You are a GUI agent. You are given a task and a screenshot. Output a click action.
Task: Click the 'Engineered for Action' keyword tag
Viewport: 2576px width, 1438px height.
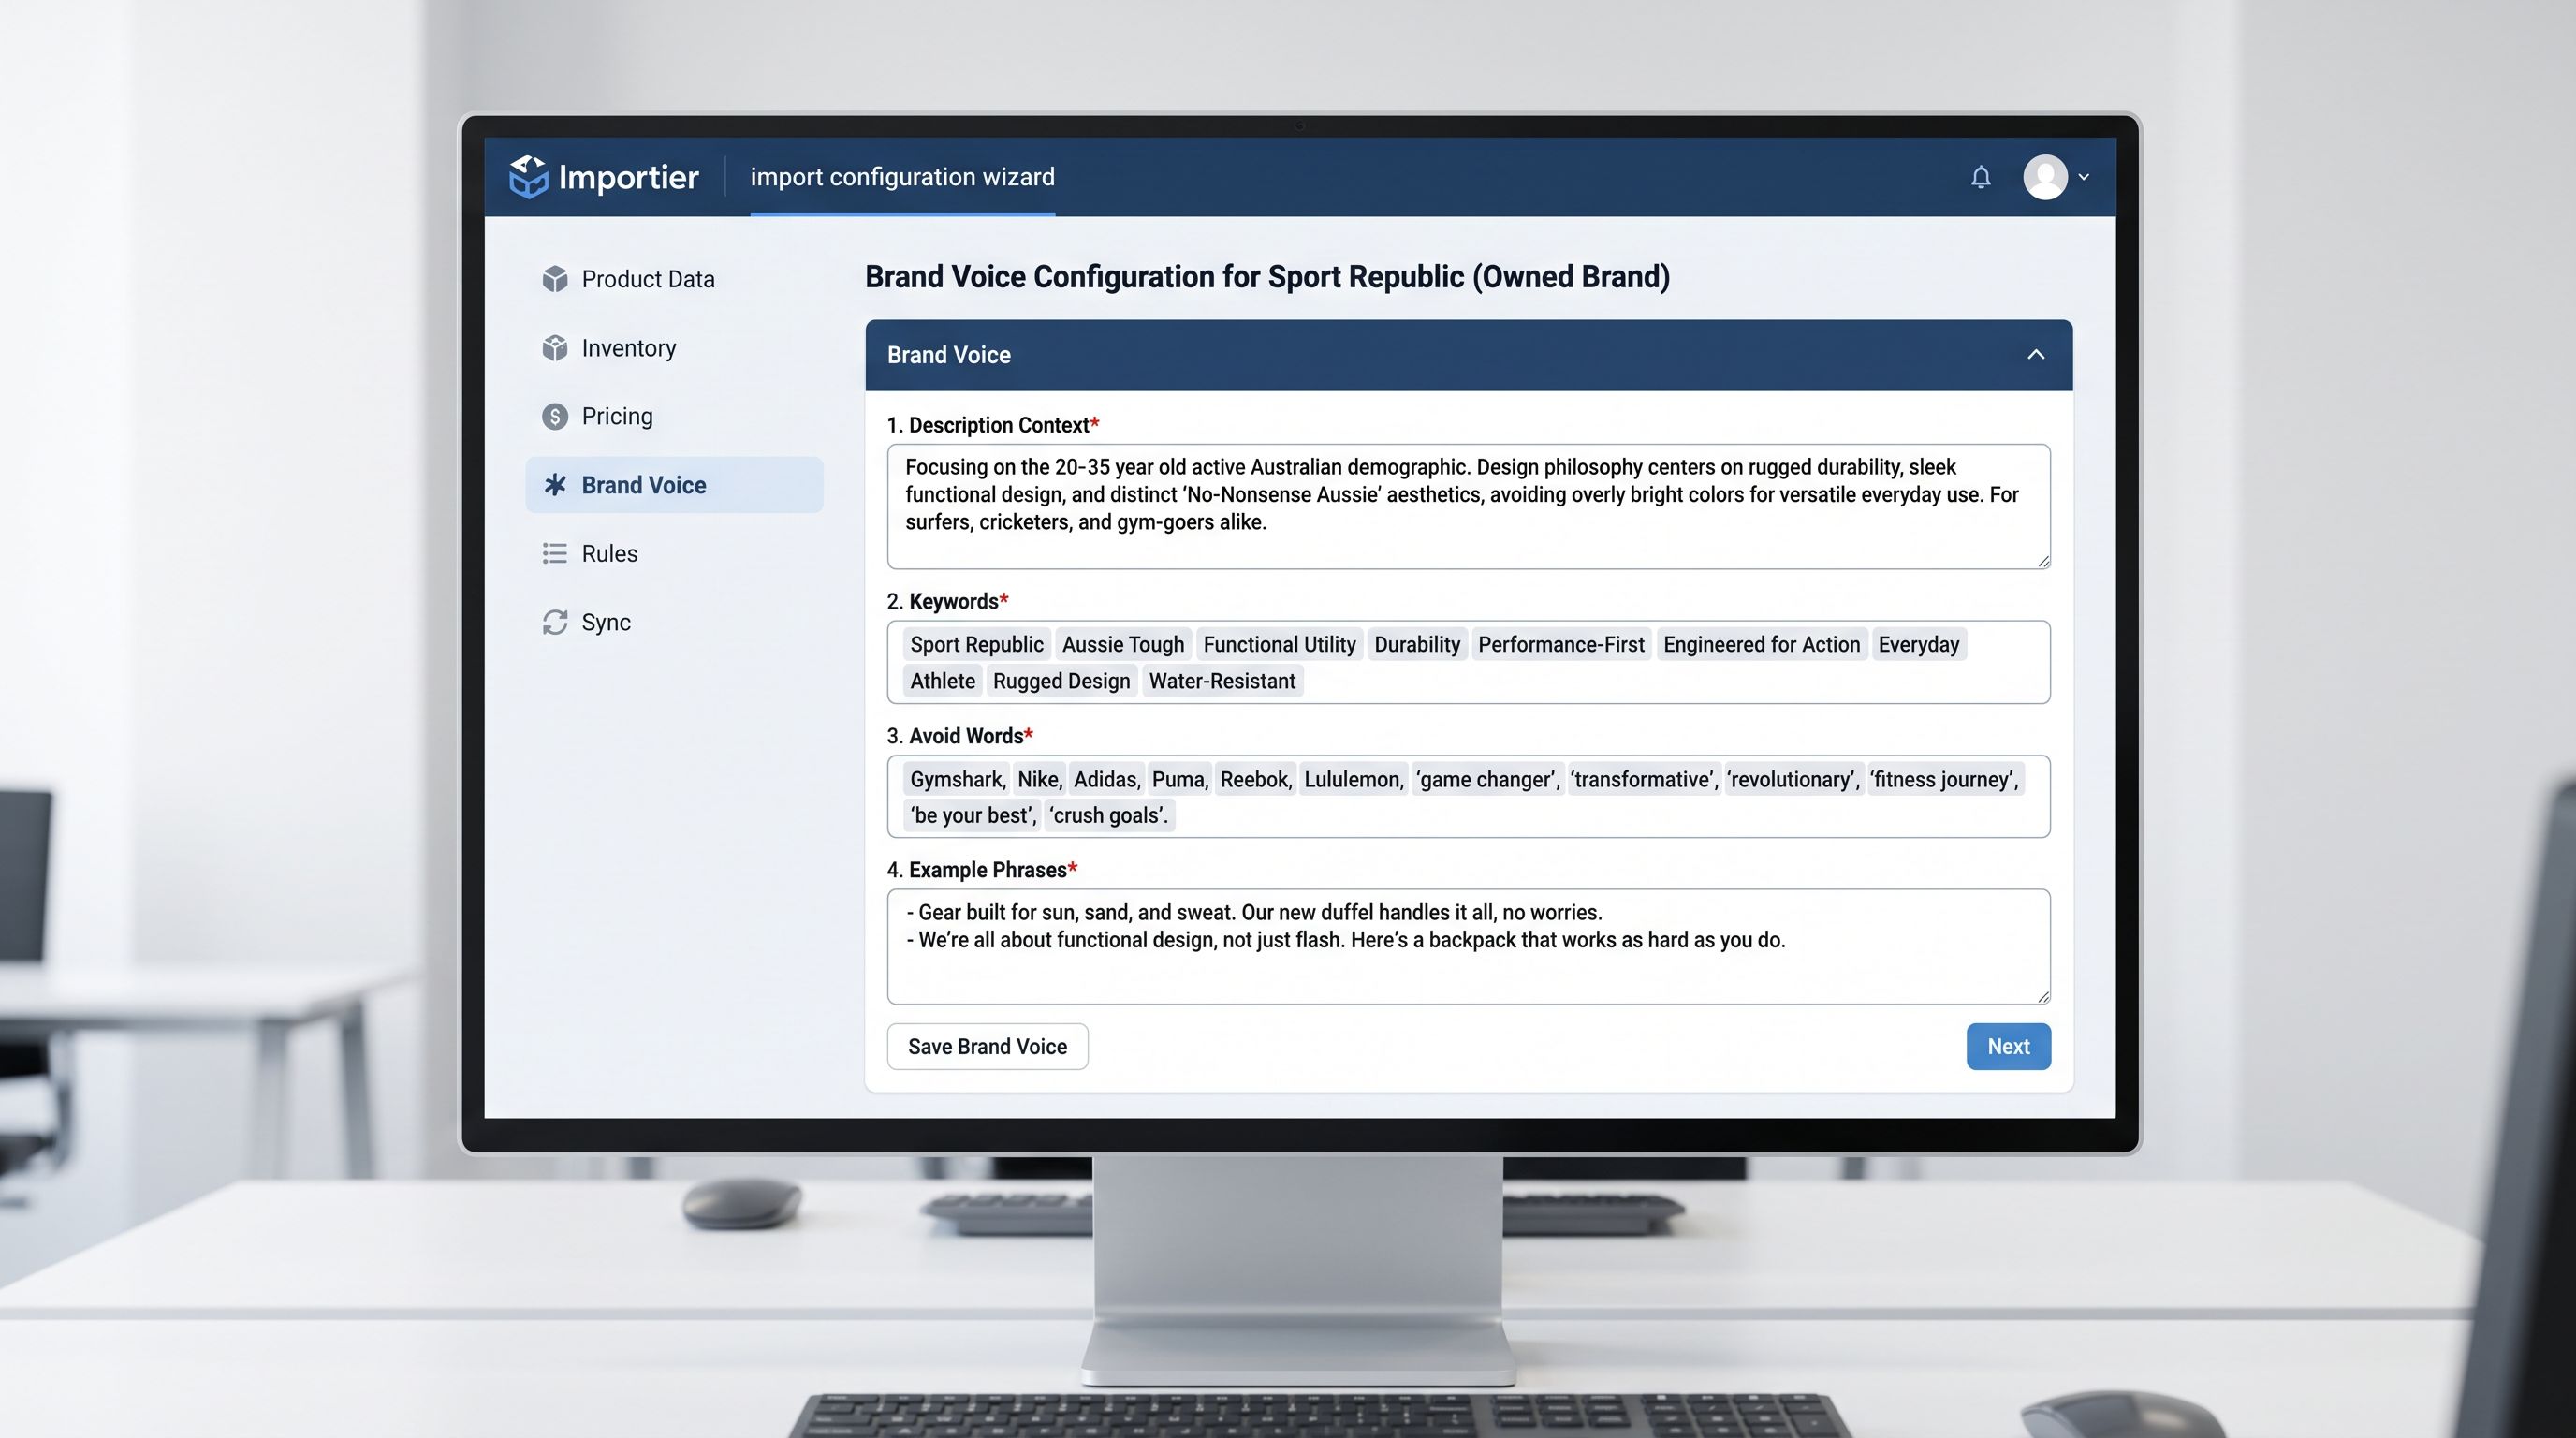(x=1761, y=644)
